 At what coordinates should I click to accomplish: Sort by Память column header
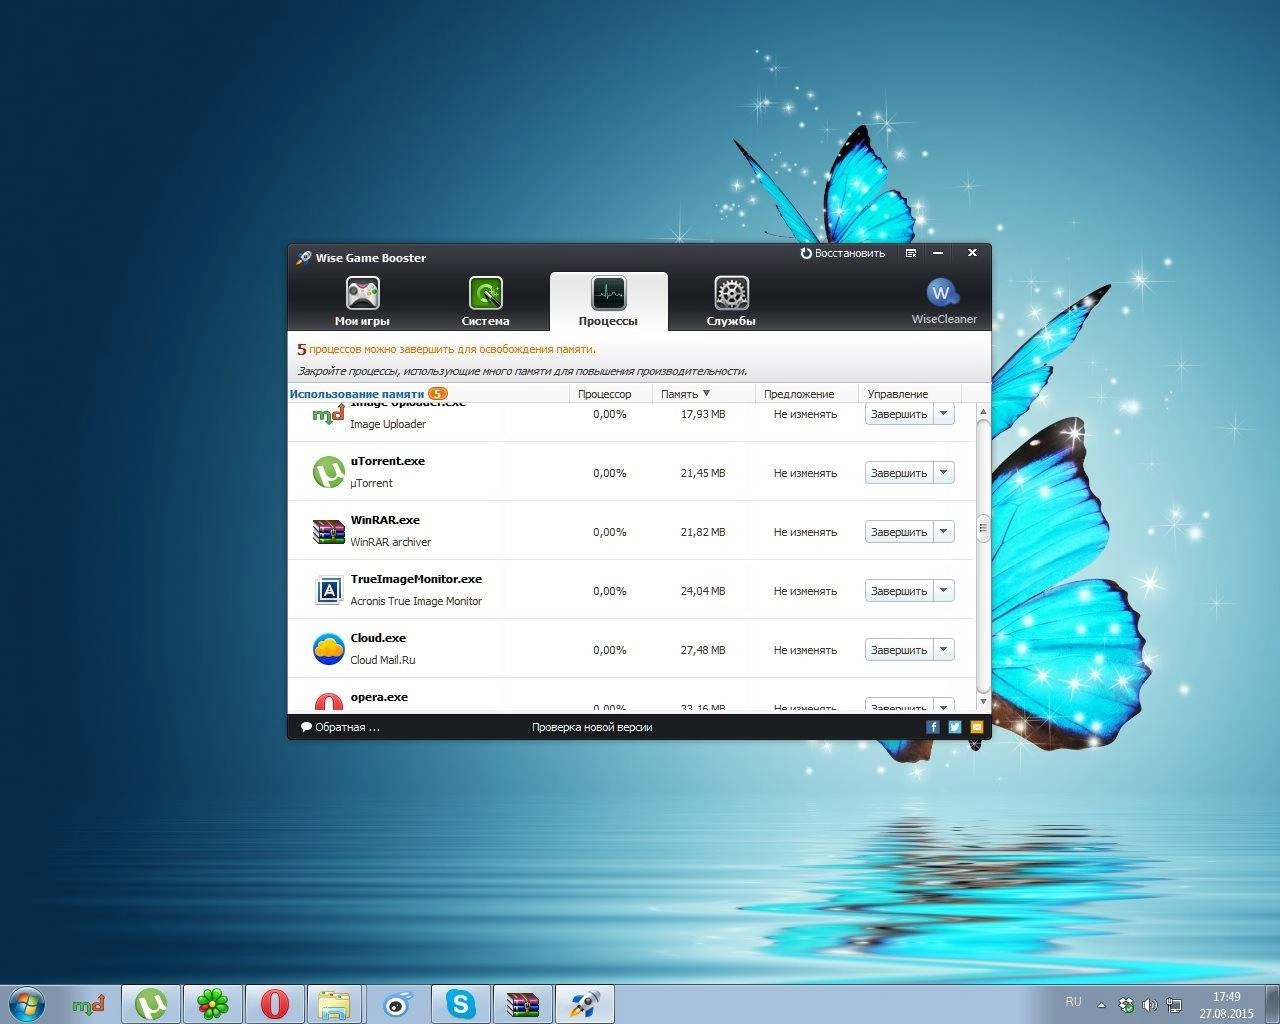point(685,394)
